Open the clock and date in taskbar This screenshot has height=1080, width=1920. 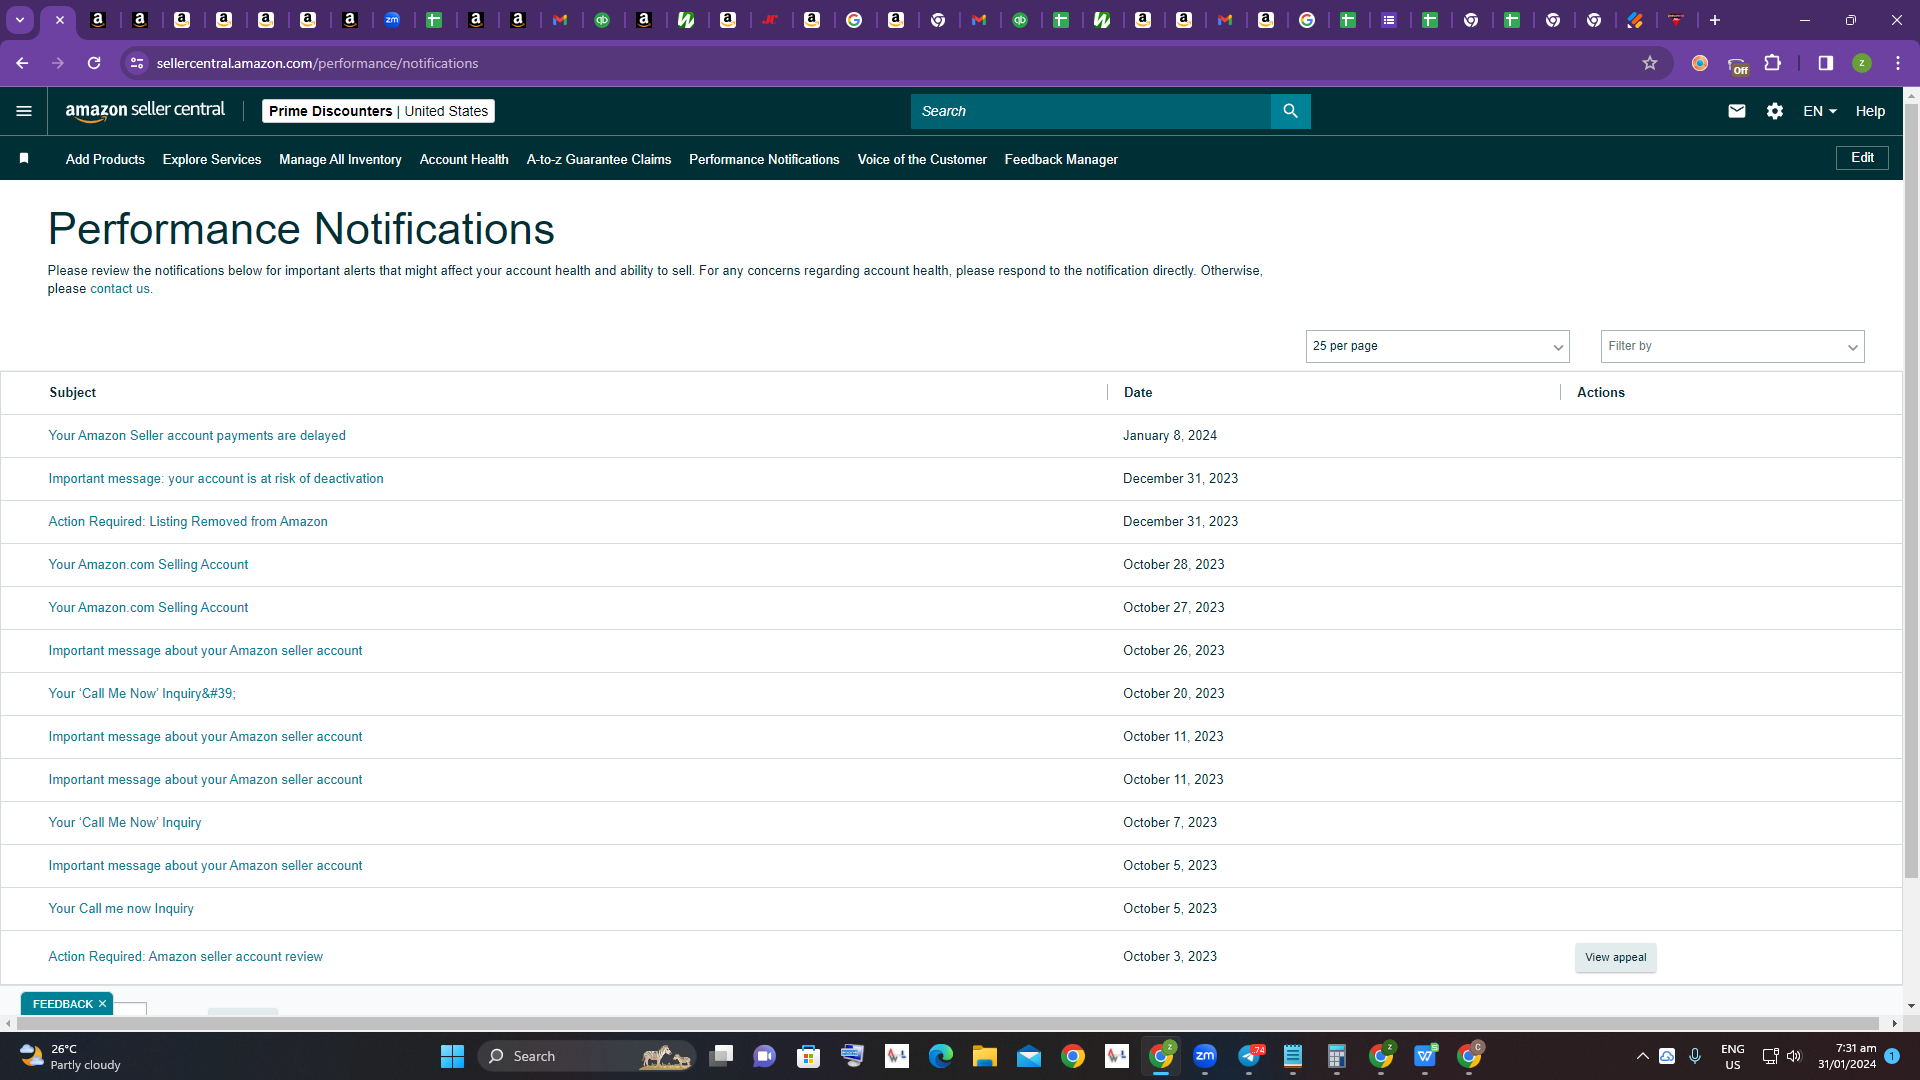click(x=1847, y=1056)
